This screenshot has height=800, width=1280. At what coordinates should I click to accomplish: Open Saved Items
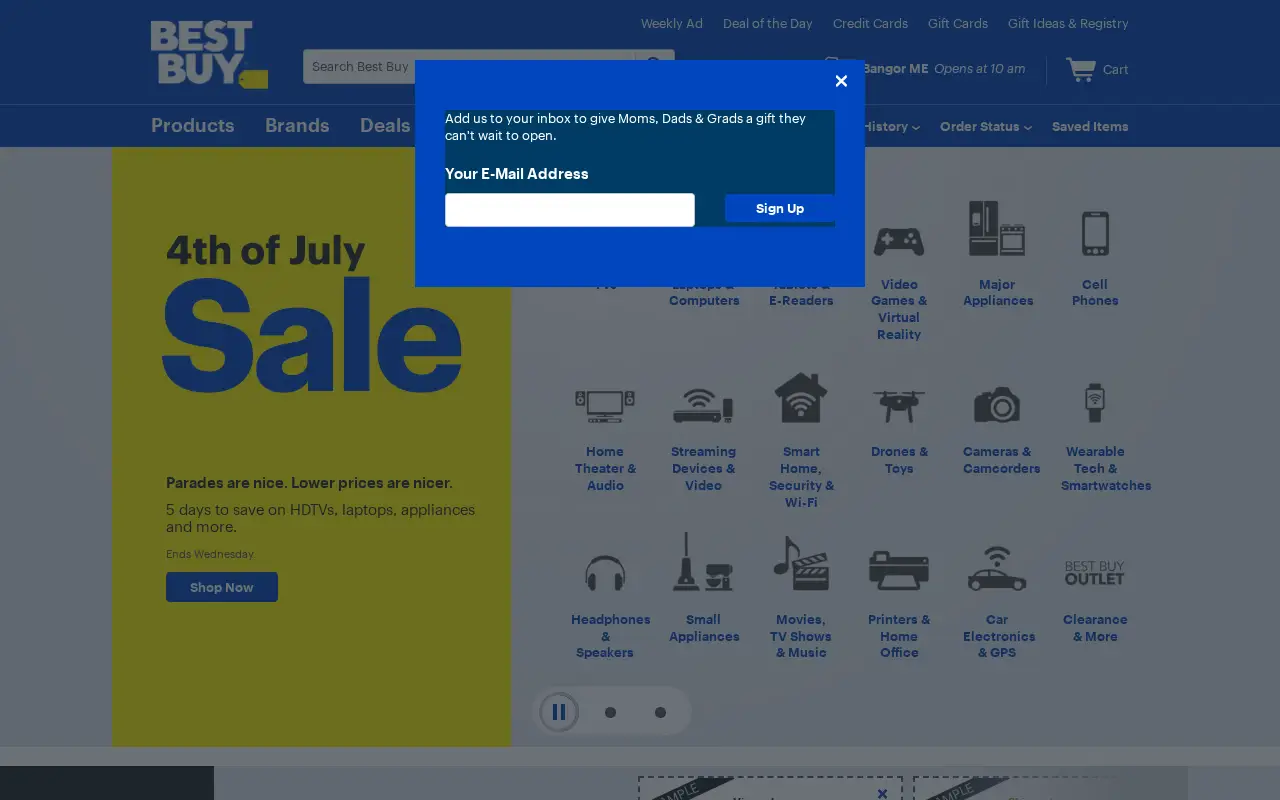[x=1090, y=126]
